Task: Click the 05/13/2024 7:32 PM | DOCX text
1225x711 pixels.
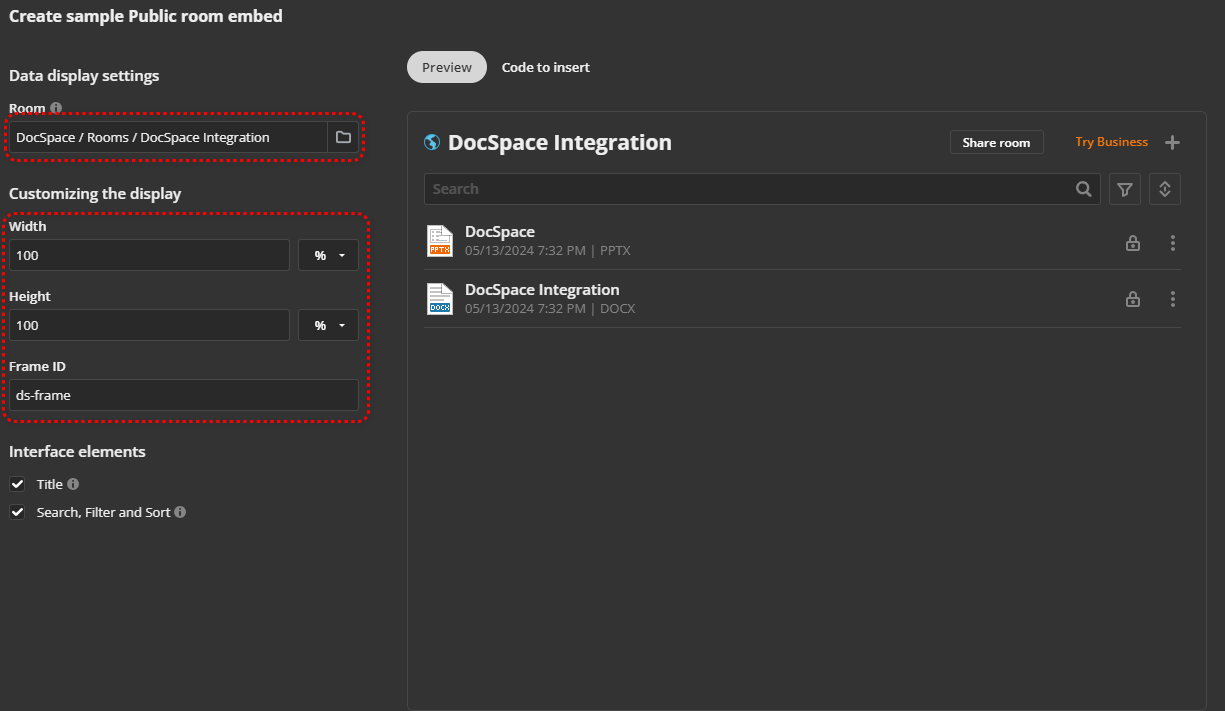Action: point(550,308)
